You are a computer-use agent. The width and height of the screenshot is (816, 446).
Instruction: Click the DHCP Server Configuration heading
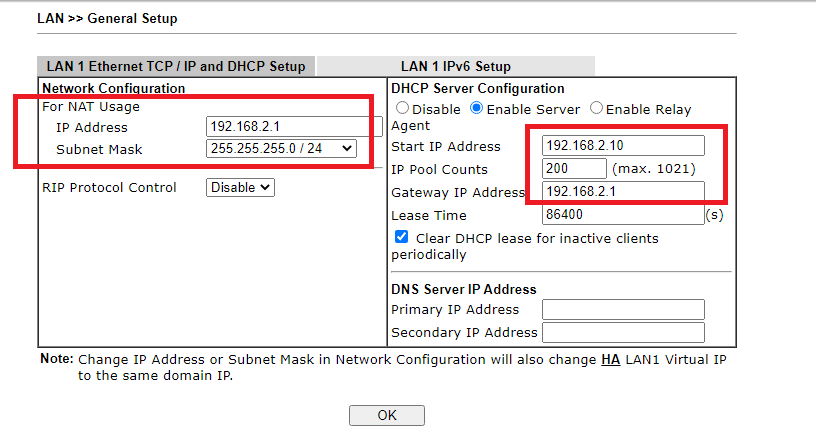tap(478, 89)
